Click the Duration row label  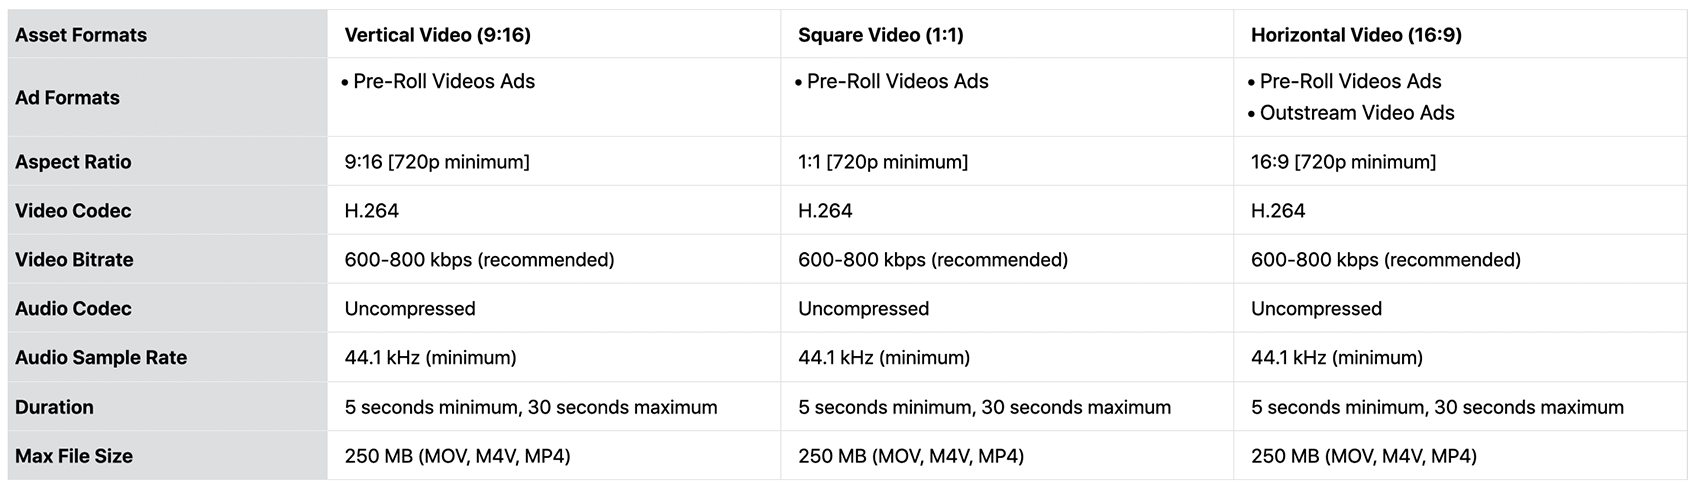click(x=54, y=407)
